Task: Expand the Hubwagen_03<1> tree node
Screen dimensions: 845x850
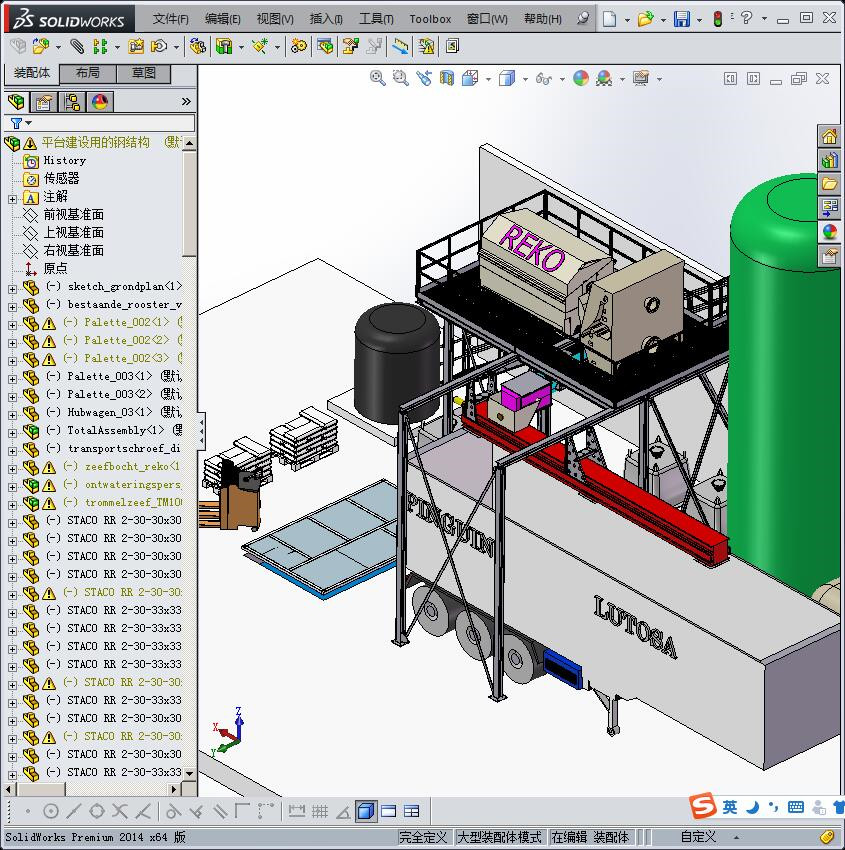Action: tap(12, 415)
